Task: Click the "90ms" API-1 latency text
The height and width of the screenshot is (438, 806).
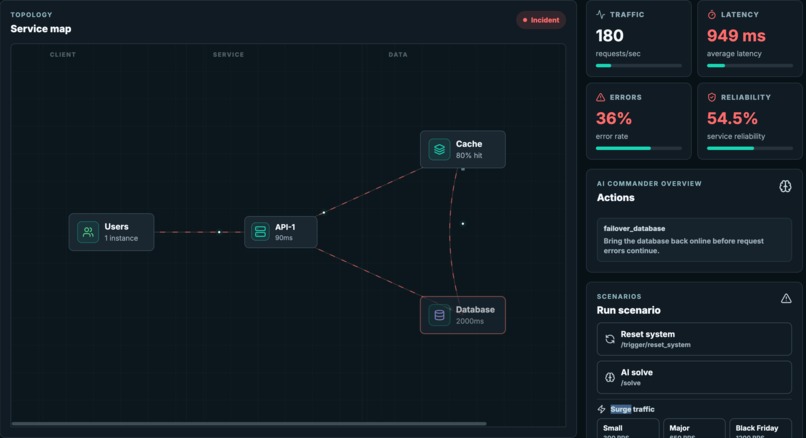Action: [x=284, y=238]
